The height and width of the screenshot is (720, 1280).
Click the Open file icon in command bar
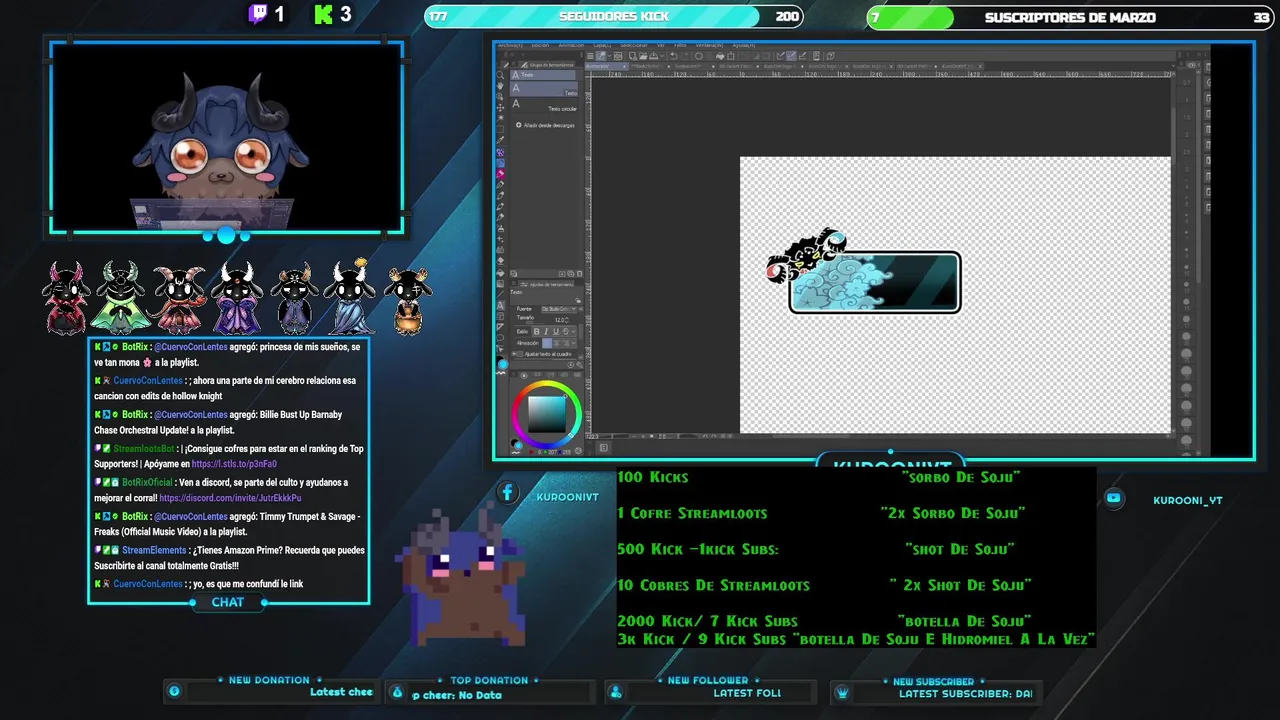pos(643,56)
